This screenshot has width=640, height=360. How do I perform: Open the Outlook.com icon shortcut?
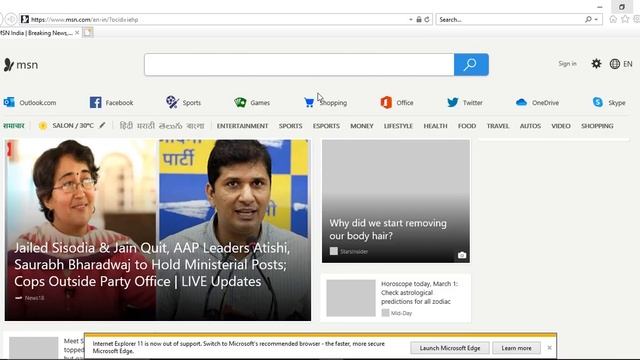9,102
